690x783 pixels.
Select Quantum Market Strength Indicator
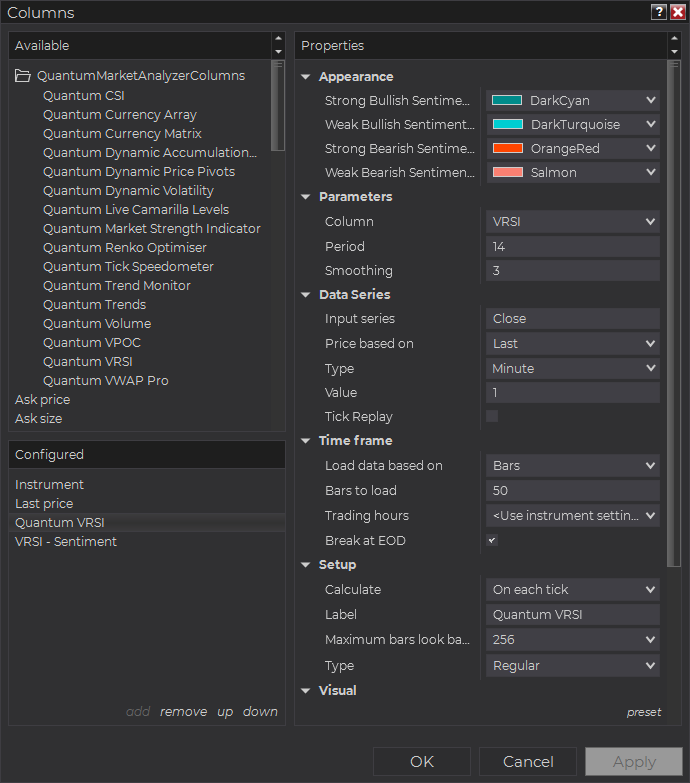[x=152, y=229]
